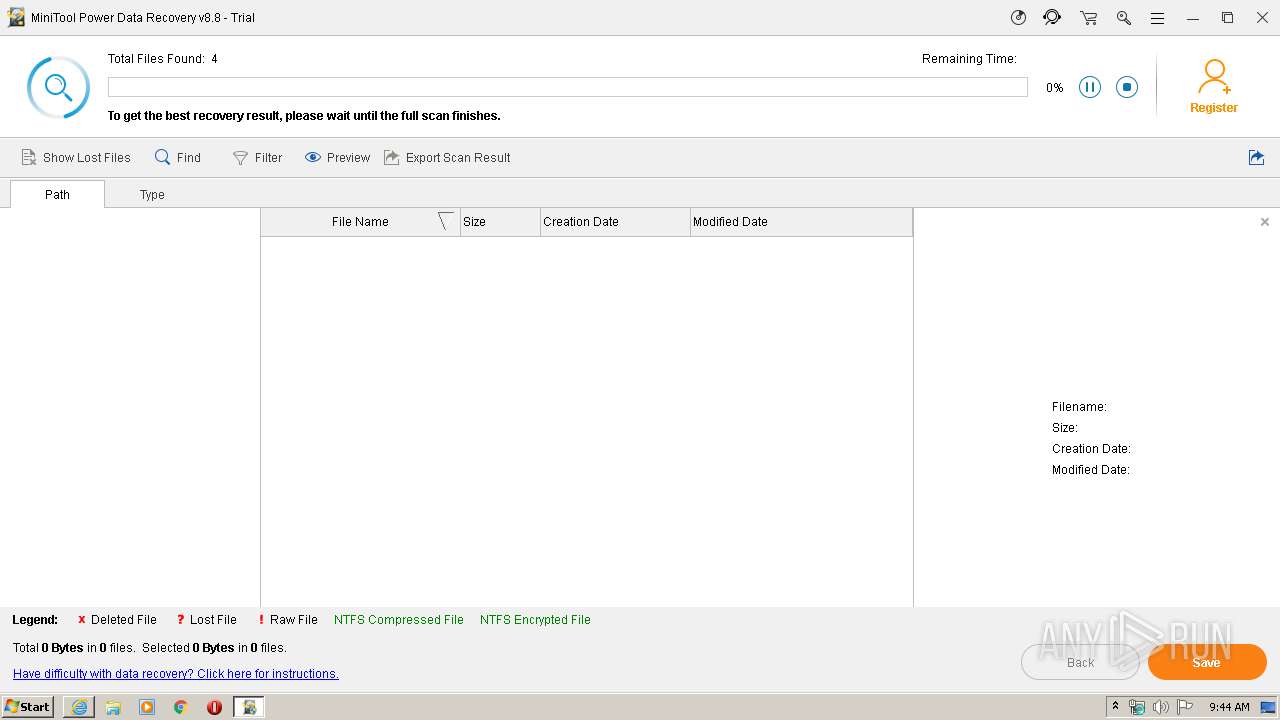Show hidden system tray icons

point(1115,707)
